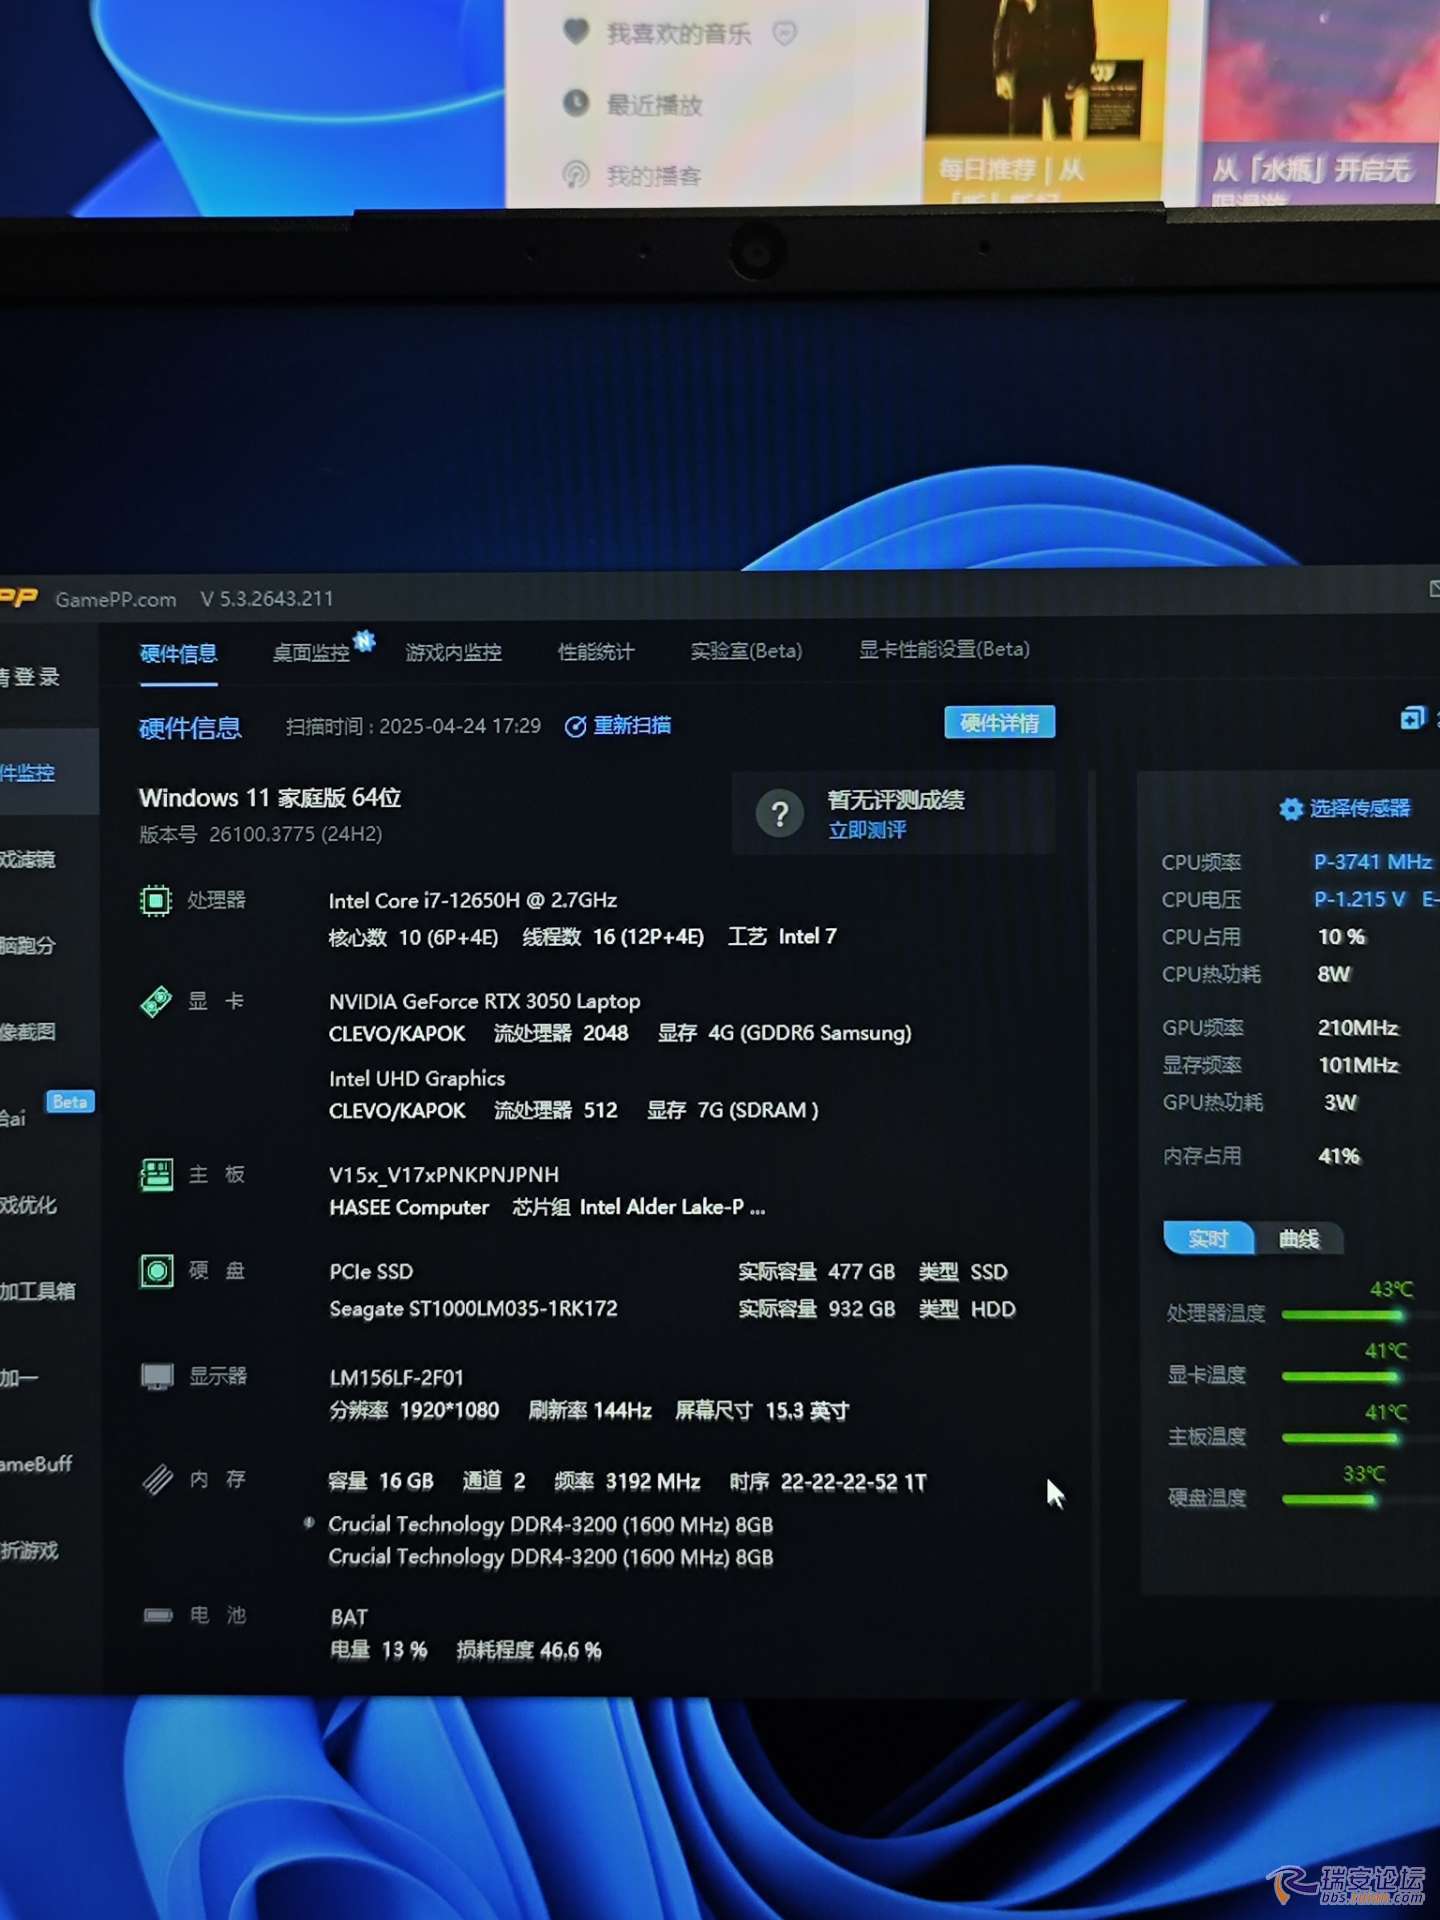This screenshot has width=1440, height=1920.
Task: Click the gear icon beside 选择传感器
Action: (1291, 809)
